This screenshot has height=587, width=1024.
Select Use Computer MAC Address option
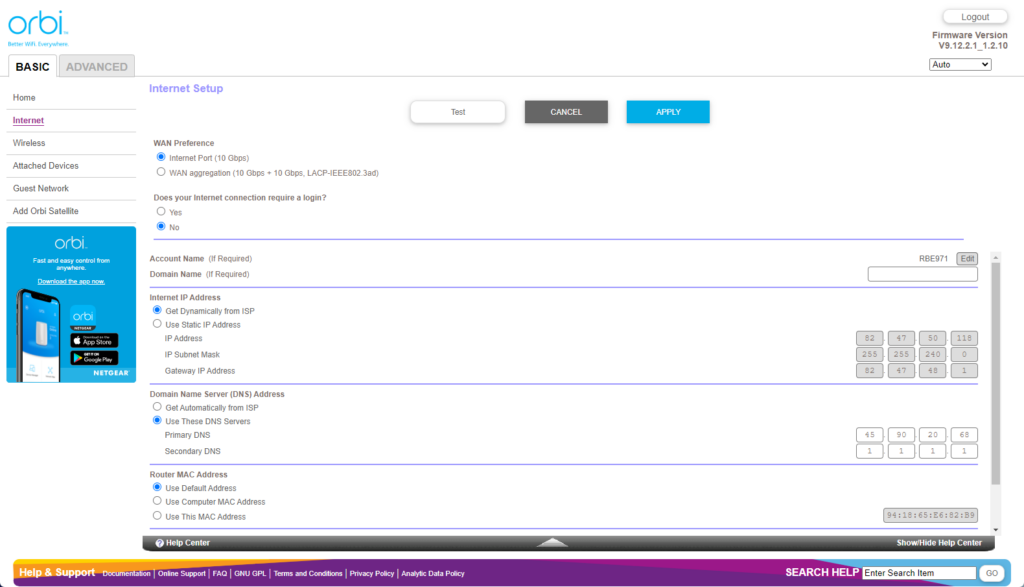[157, 501]
